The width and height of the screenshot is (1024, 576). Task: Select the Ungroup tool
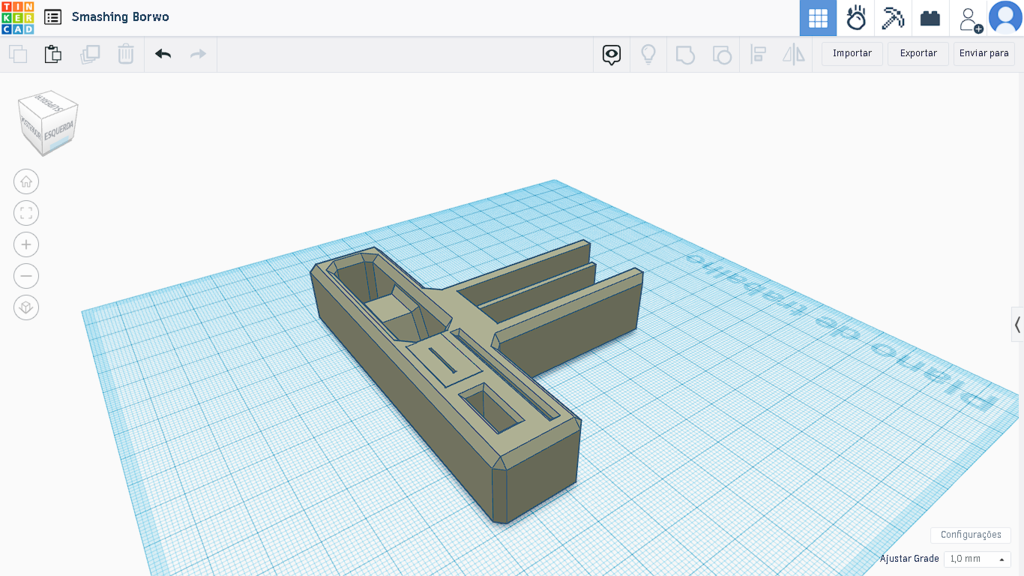[721, 54]
